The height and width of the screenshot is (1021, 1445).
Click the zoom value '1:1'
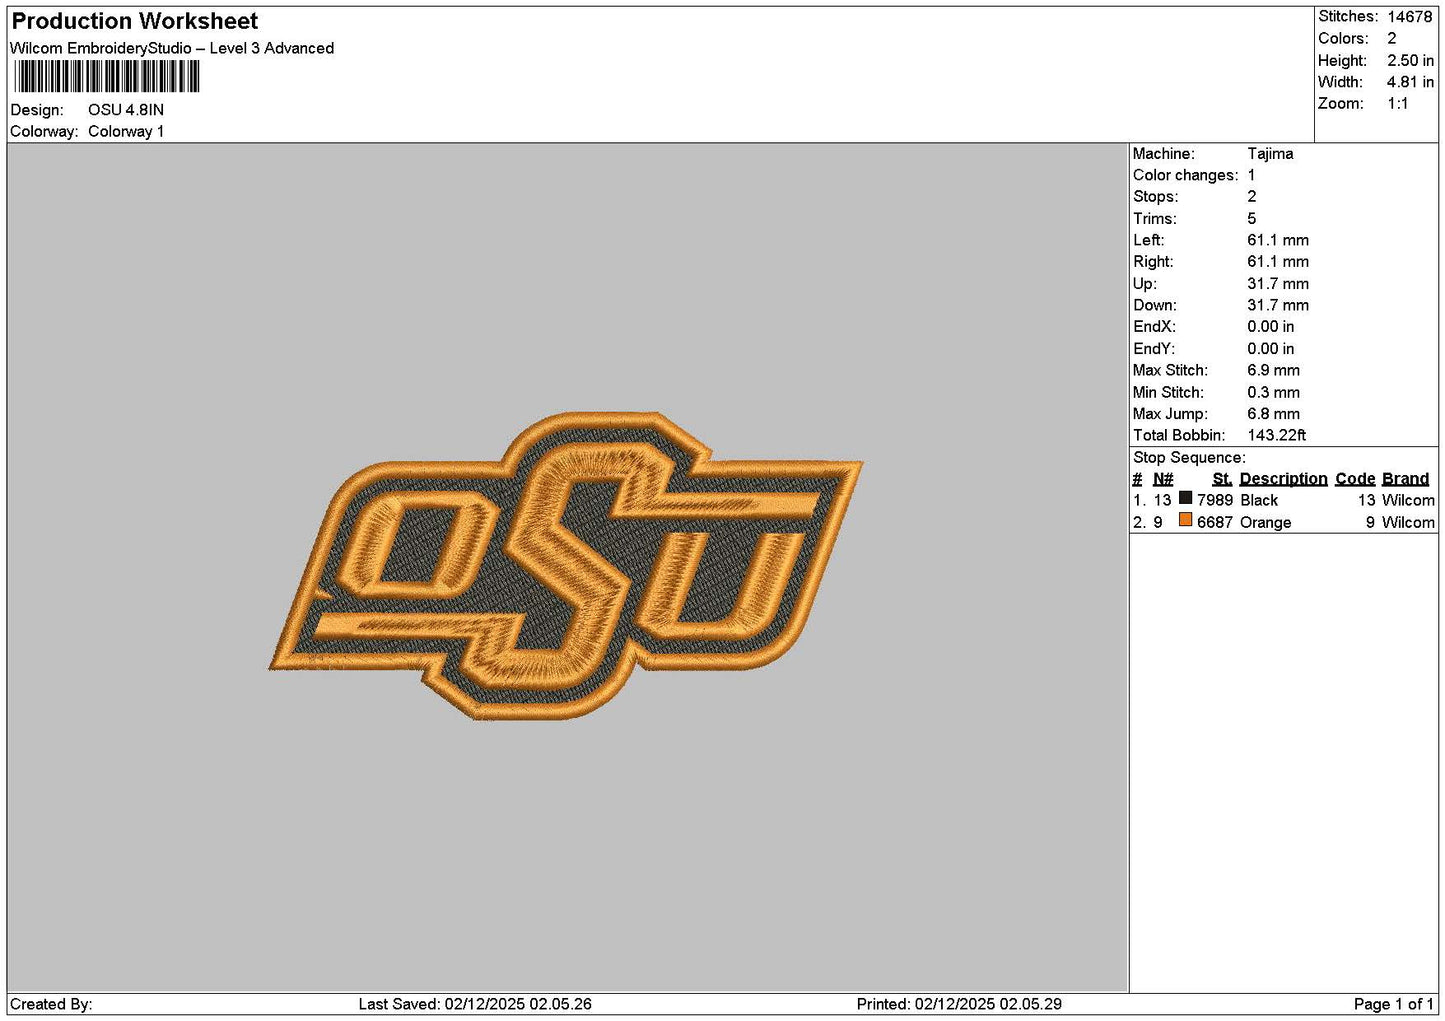pos(1398,104)
